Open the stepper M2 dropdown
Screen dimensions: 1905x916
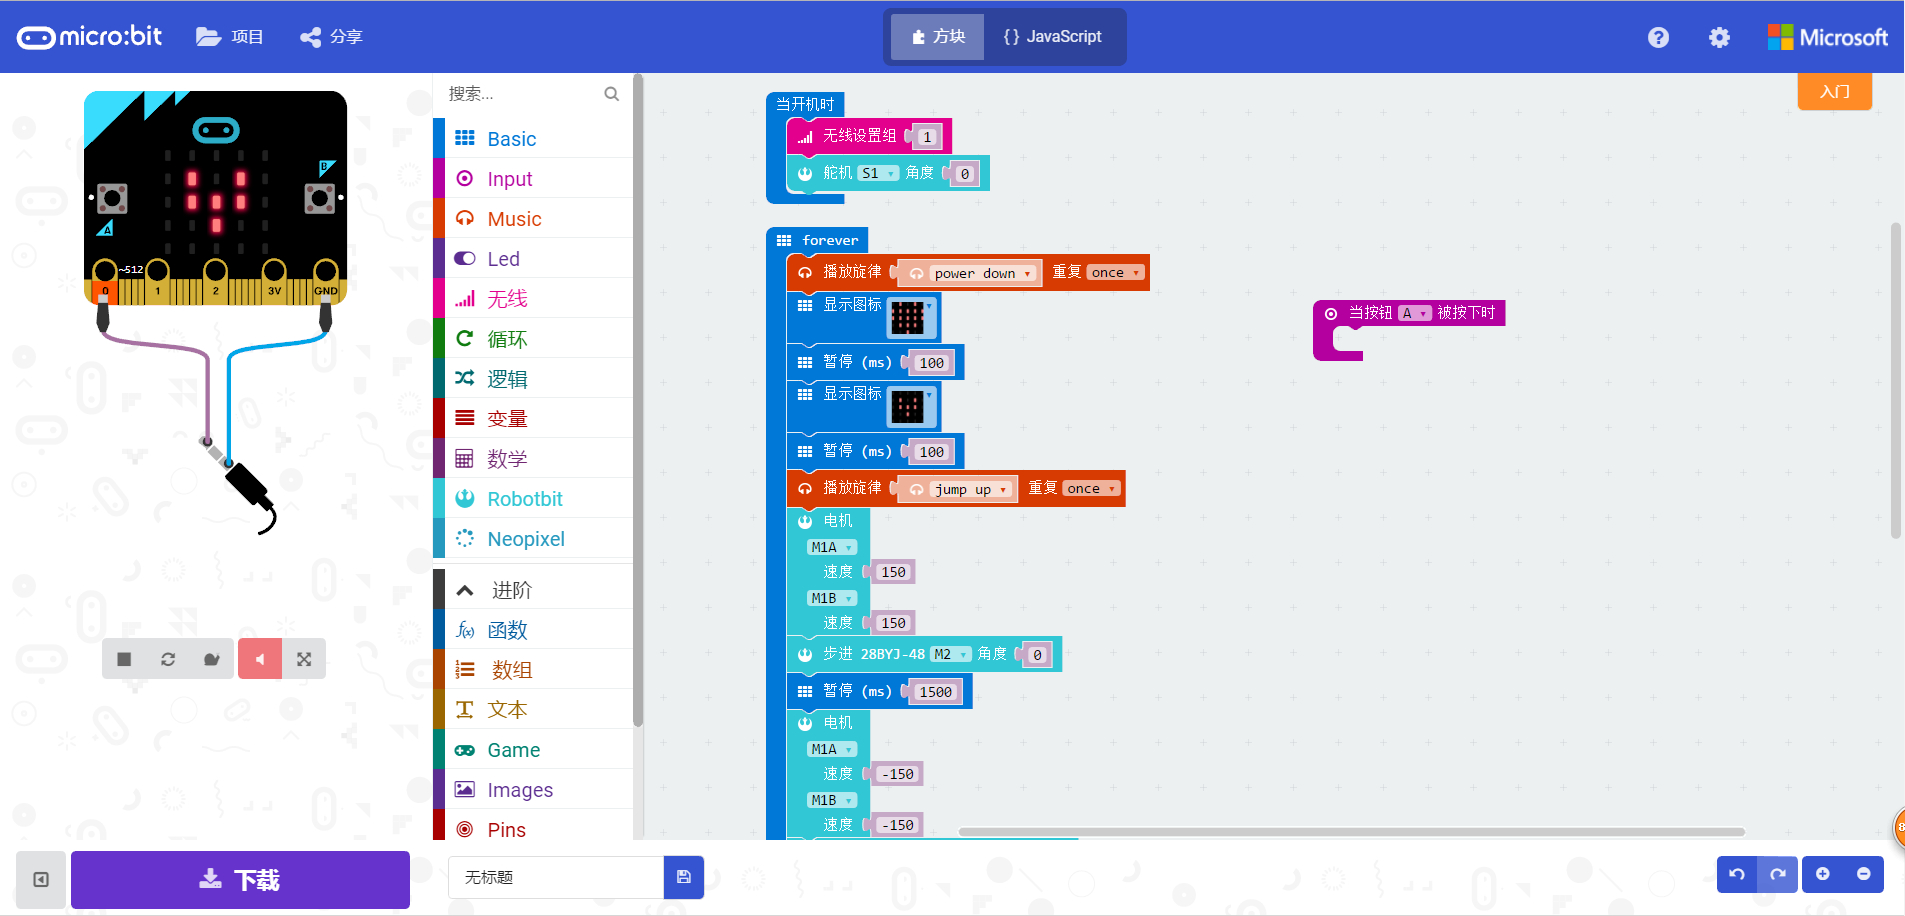pos(951,654)
